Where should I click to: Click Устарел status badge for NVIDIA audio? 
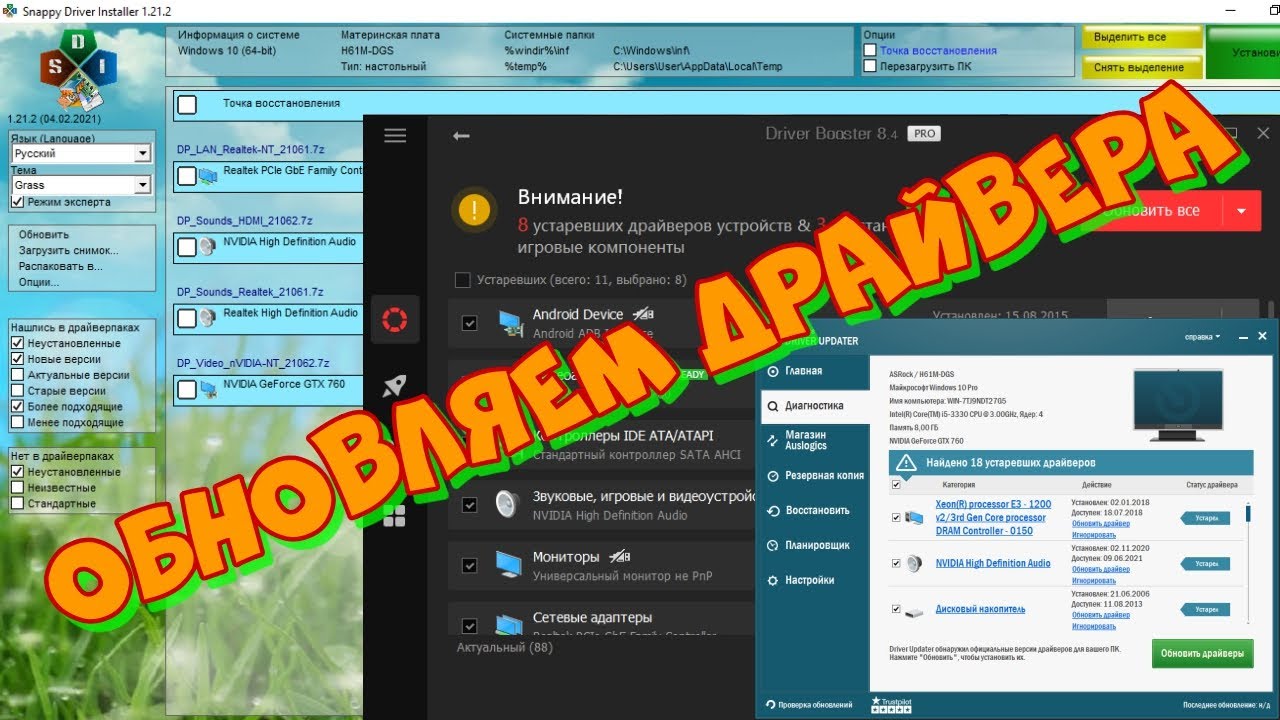1204,564
